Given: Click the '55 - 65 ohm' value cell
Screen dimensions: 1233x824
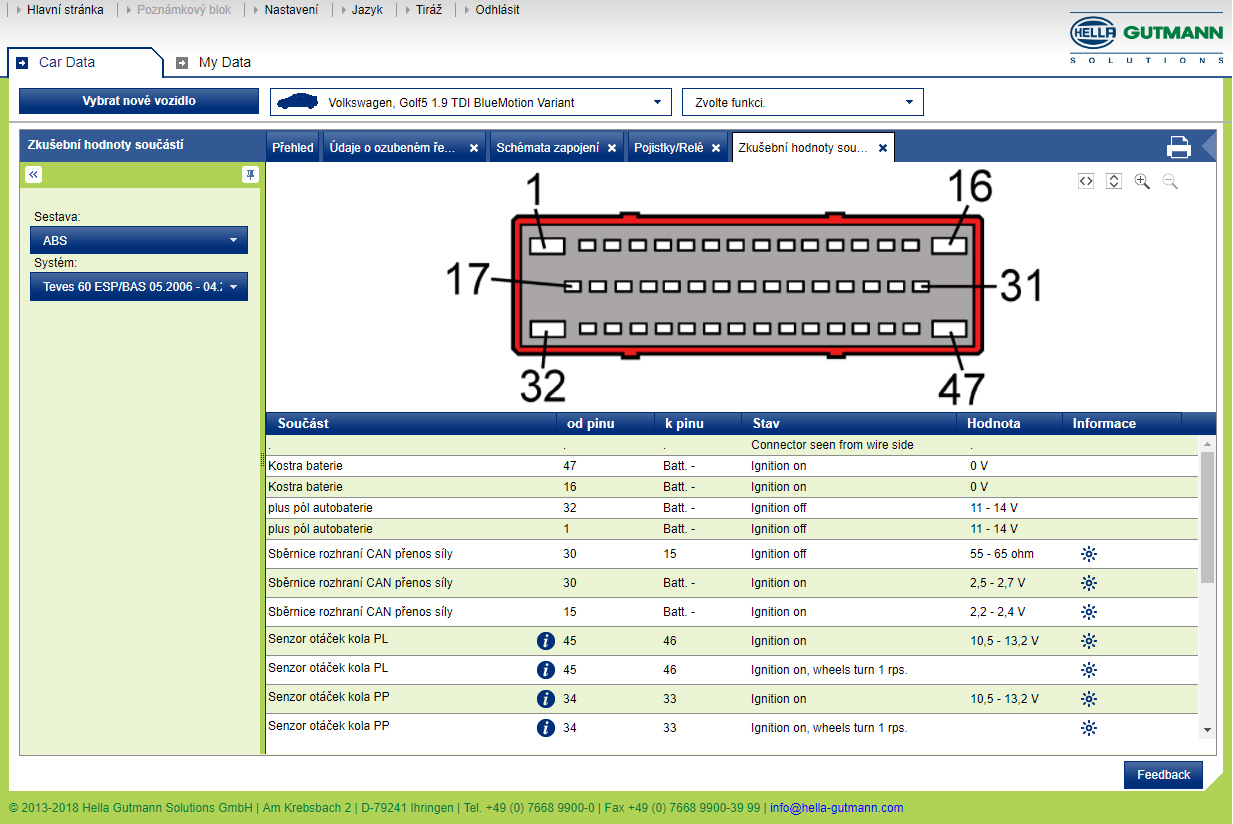Looking at the screenshot, I should [1002, 554].
